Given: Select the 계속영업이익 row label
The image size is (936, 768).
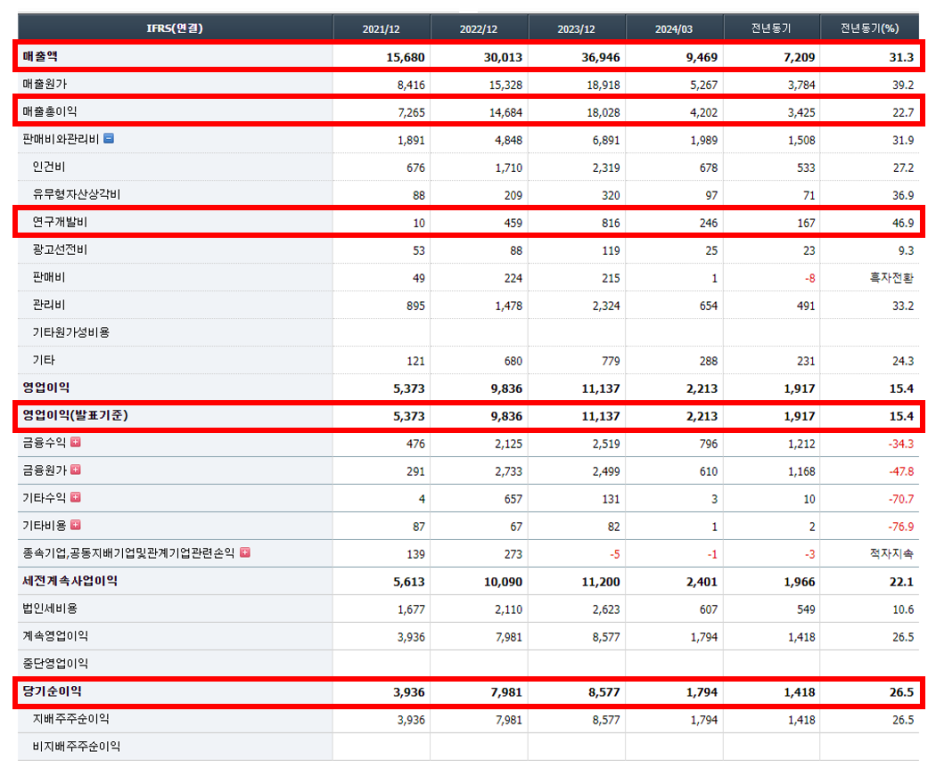Looking at the screenshot, I should (56, 636).
